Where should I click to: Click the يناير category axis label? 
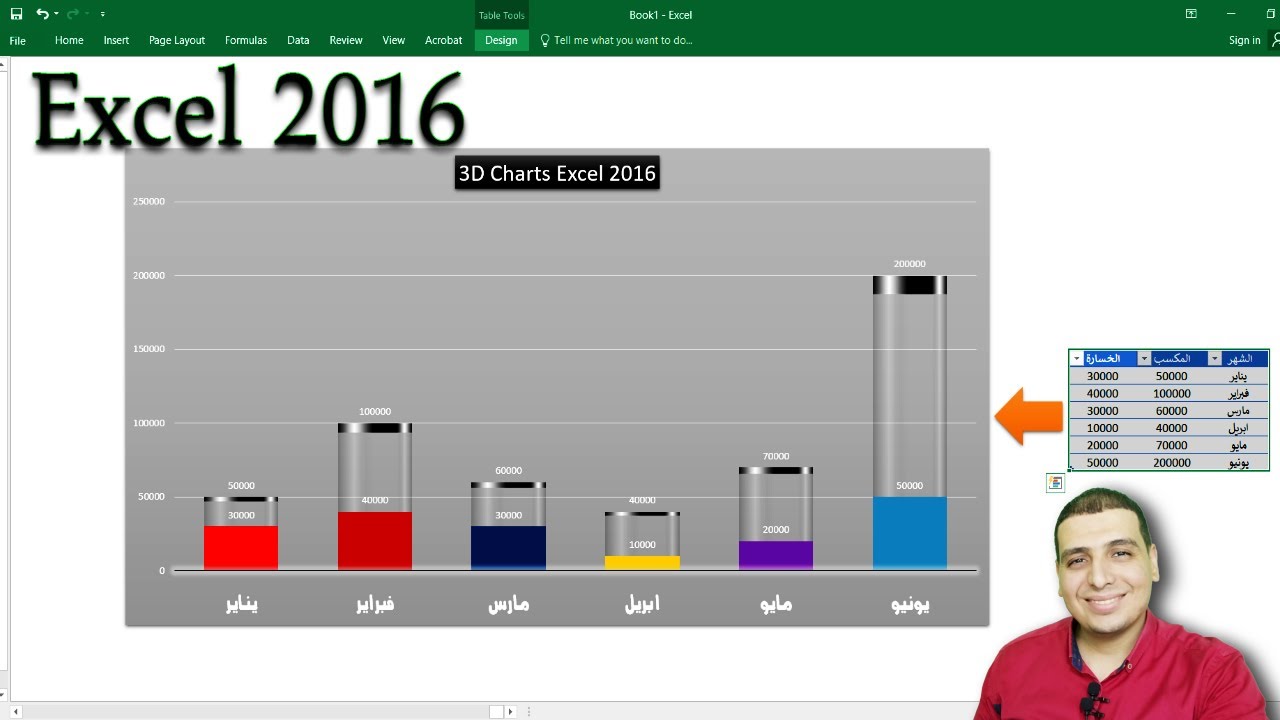pos(241,604)
